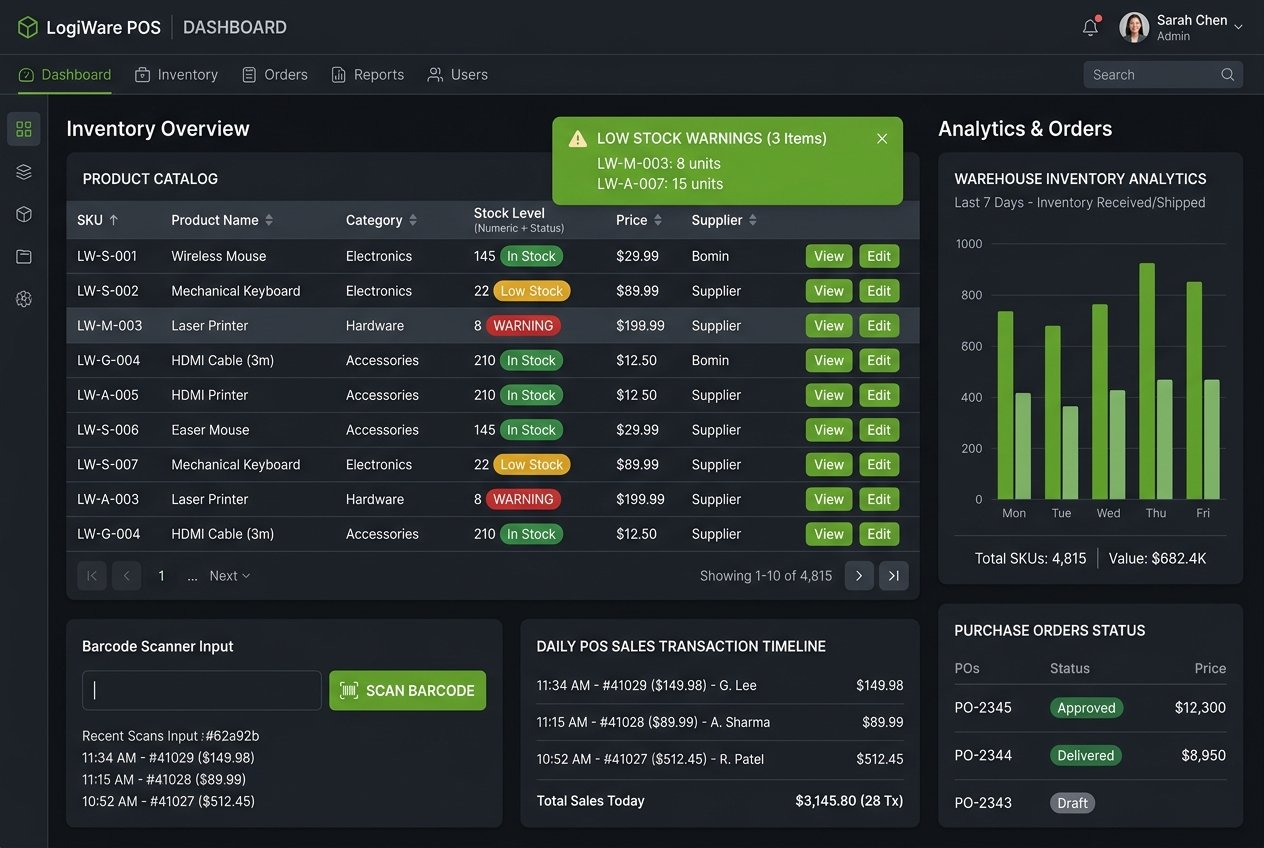Viewport: 1264px width, 848px height.
Task: Open transaction #41029 by G. Lee
Action: (x=720, y=685)
